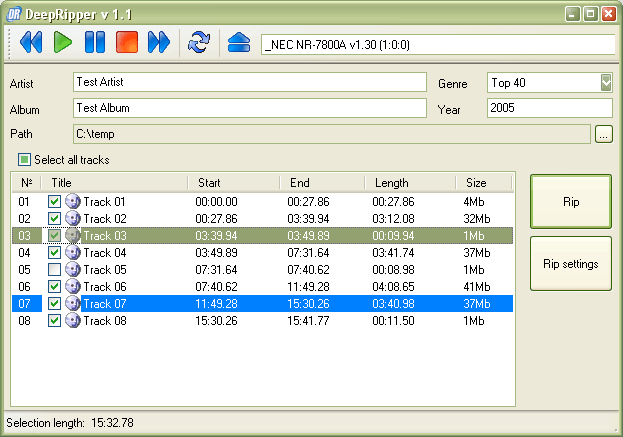Click into the Album field
Viewport: 623px width, 437px height.
click(250, 108)
